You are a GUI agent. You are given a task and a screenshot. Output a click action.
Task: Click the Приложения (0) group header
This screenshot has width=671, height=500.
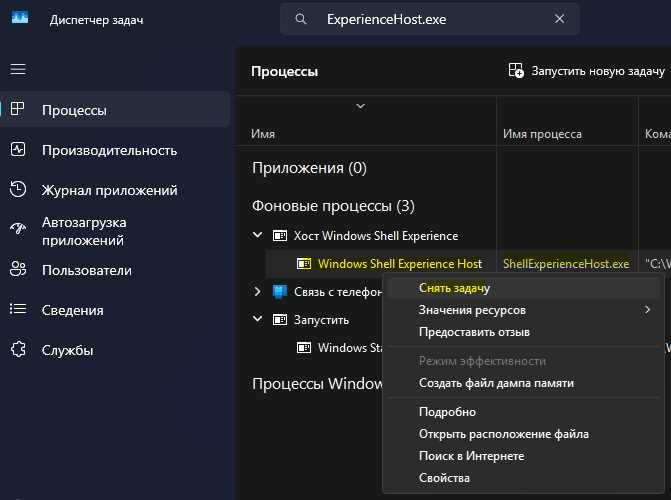coord(309,168)
